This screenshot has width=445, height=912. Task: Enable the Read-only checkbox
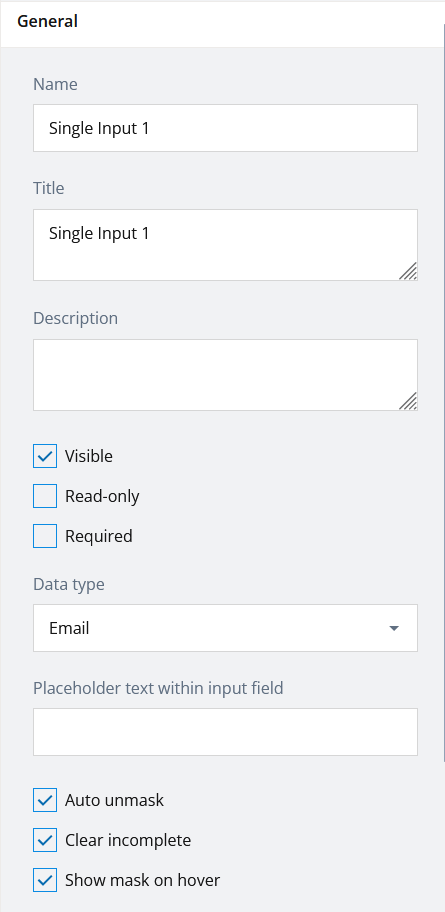point(45,496)
